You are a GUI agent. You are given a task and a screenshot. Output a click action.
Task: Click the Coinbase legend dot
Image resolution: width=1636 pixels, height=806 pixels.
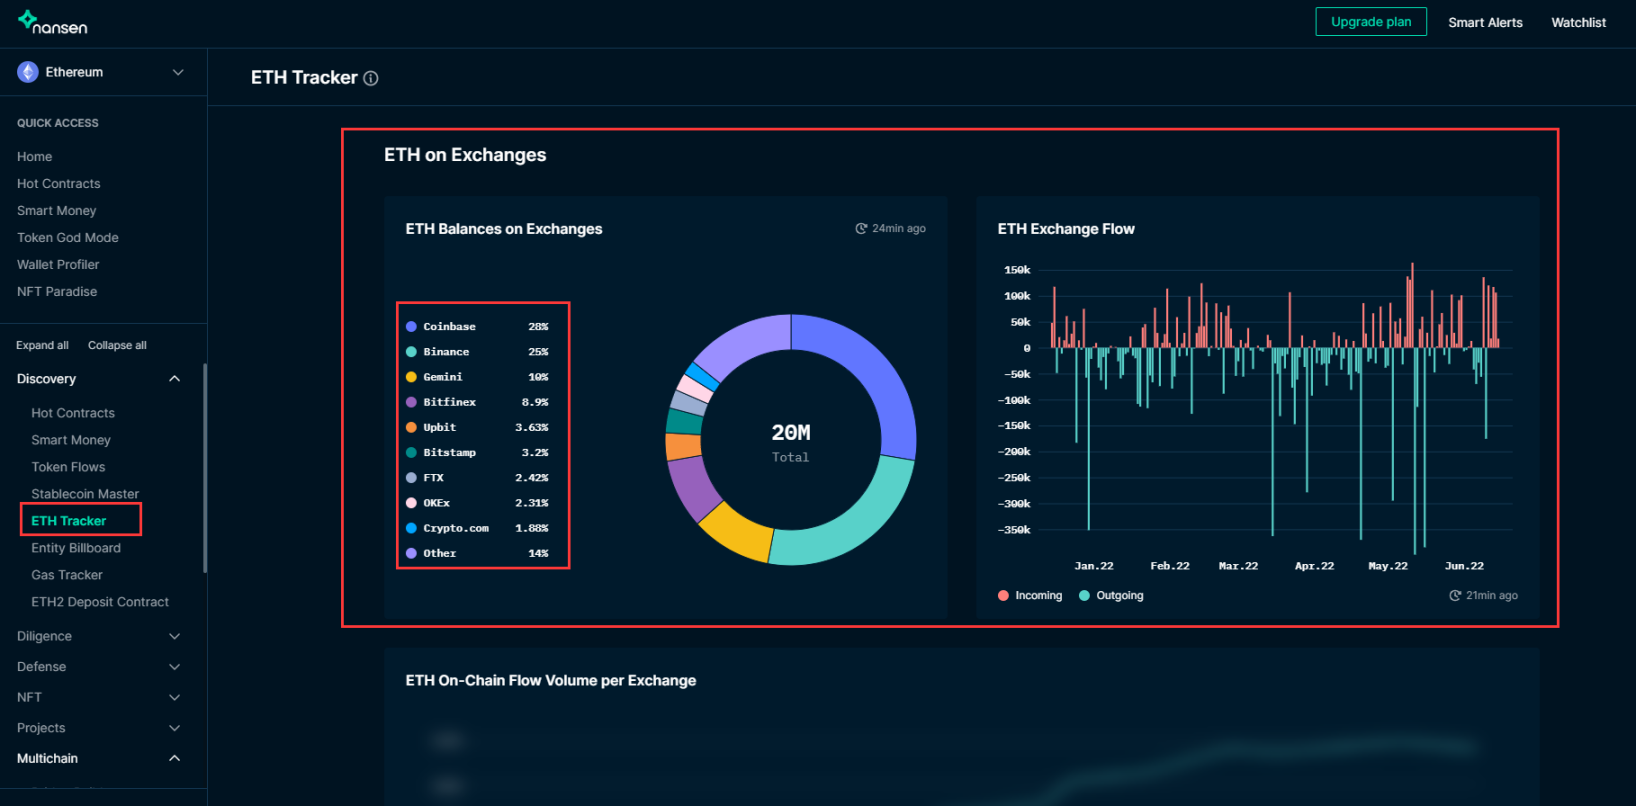[x=411, y=327]
